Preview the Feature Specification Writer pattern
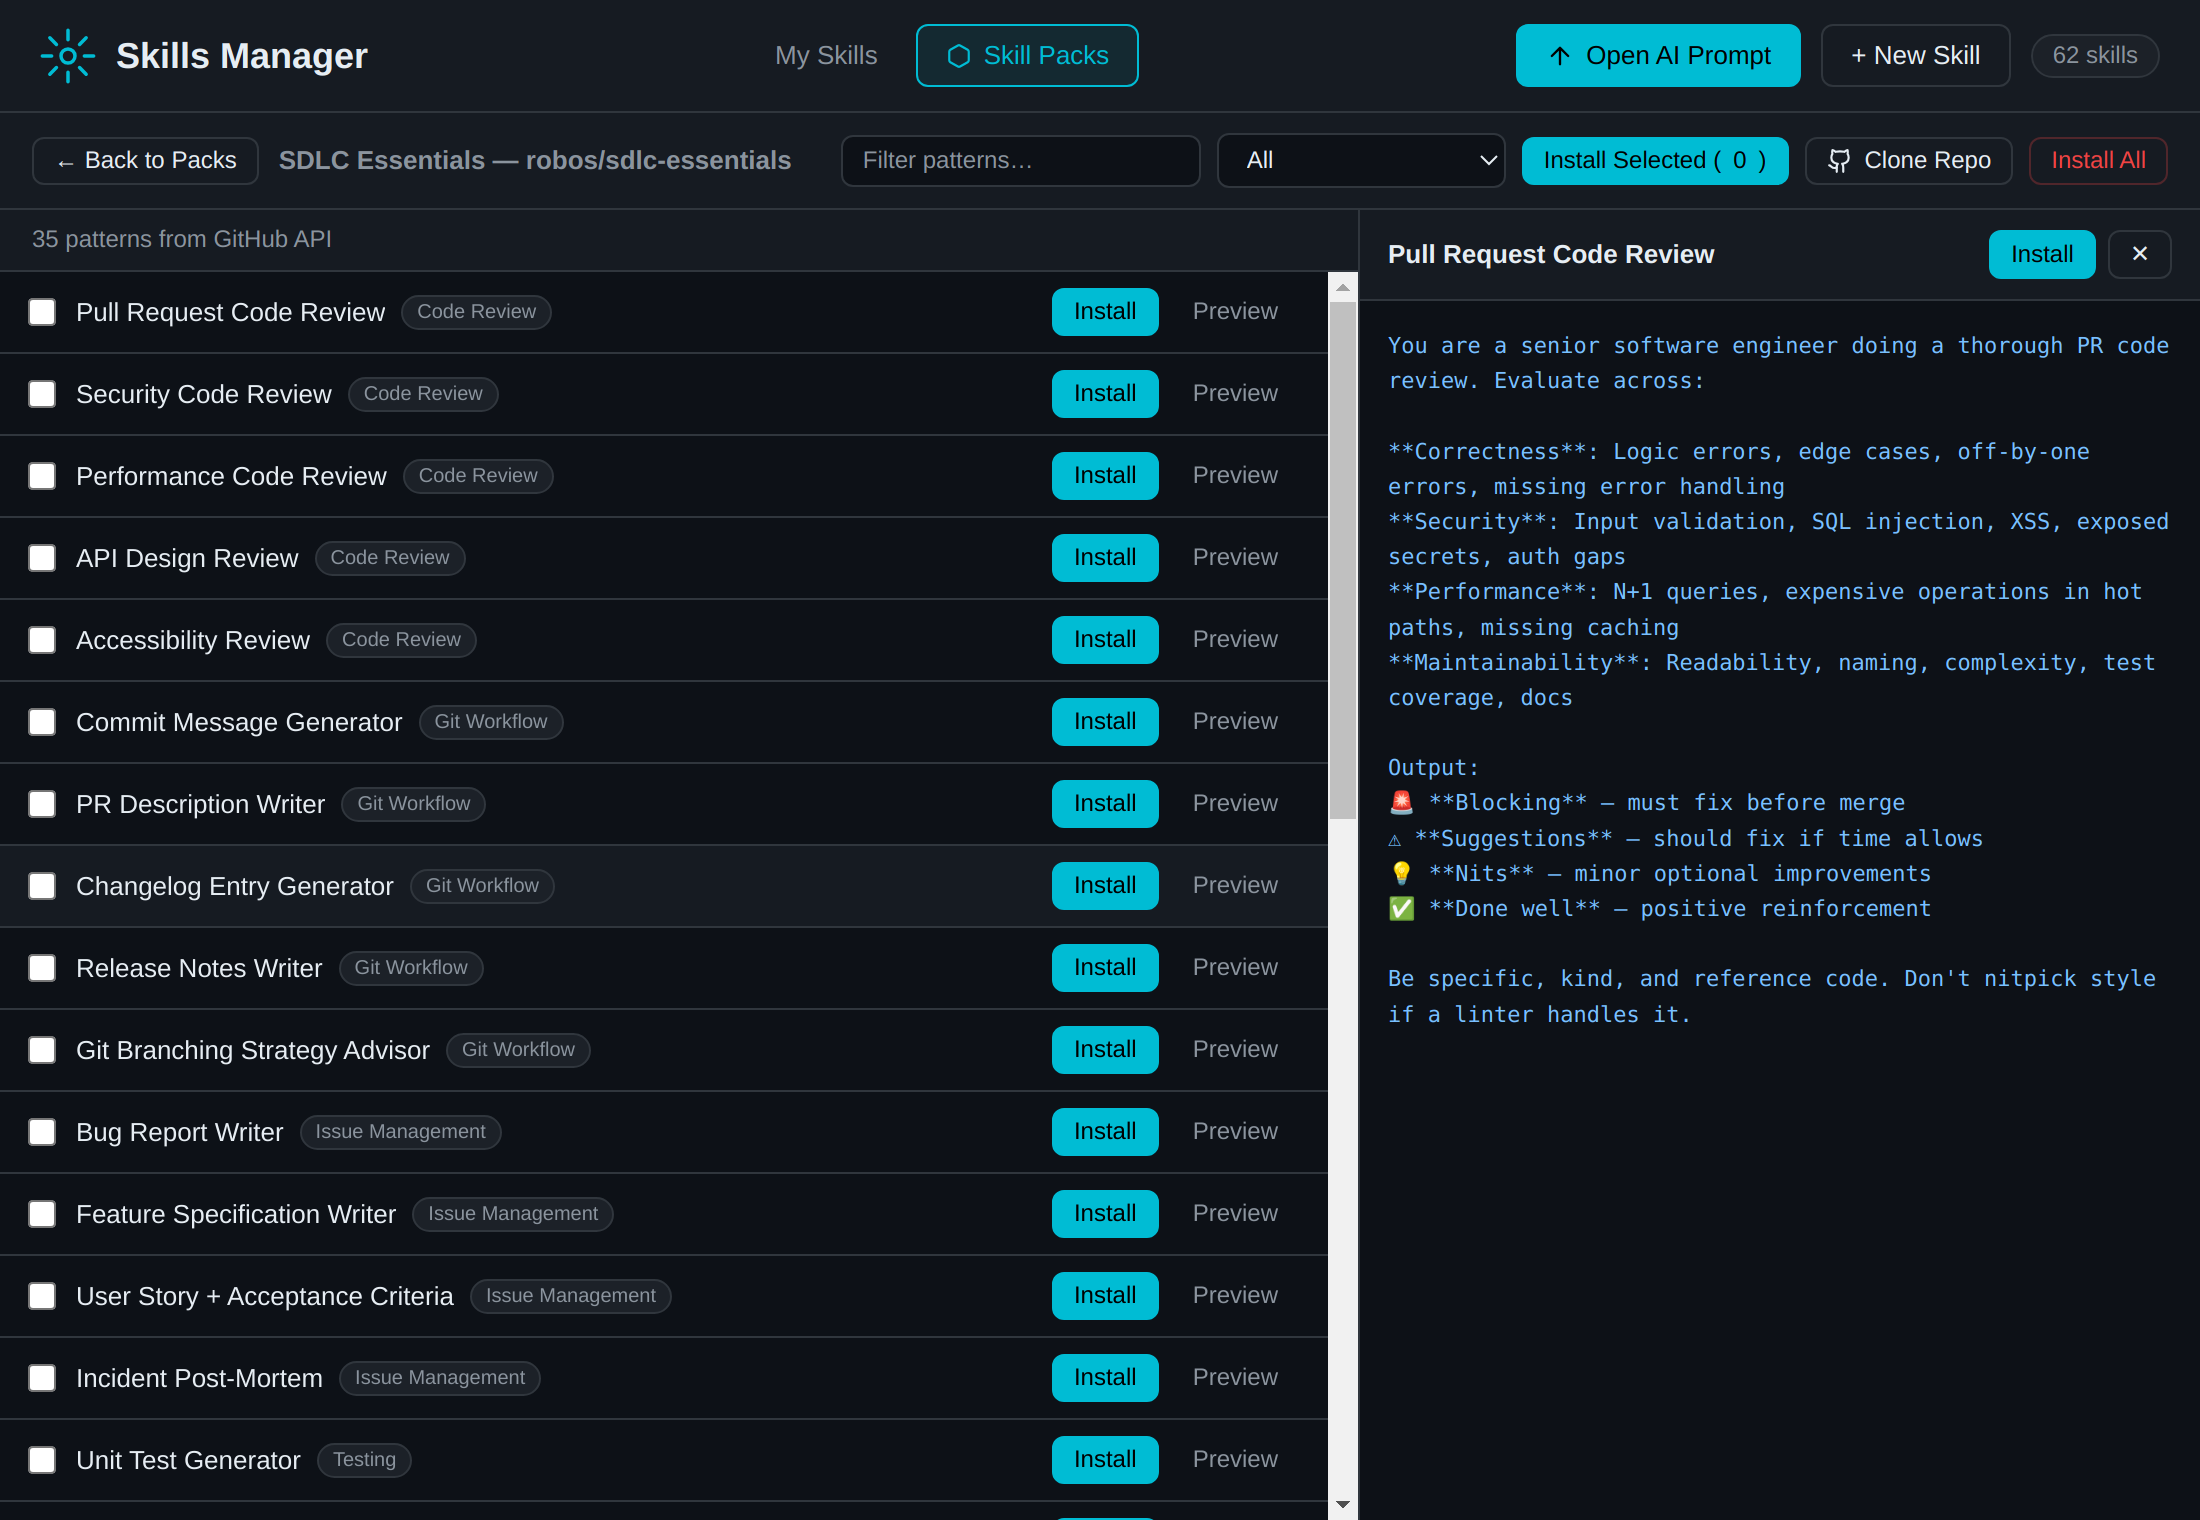The image size is (2200, 1520). pos(1235,1214)
